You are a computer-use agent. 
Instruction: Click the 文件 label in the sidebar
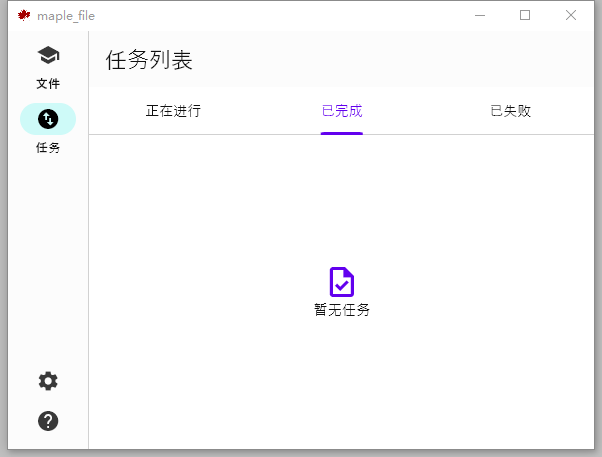coord(48,84)
